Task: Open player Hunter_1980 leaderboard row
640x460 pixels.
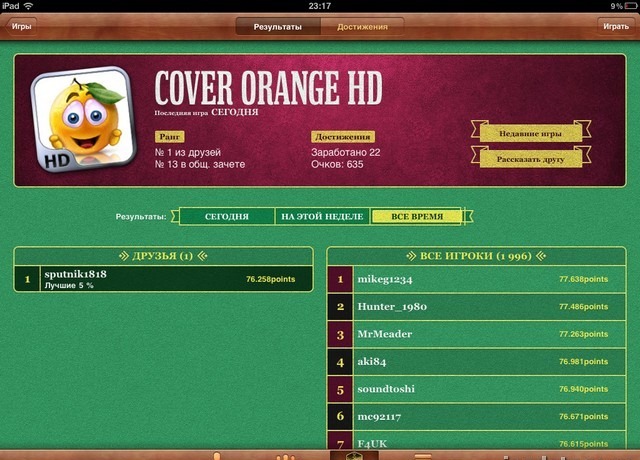Action: click(x=476, y=307)
